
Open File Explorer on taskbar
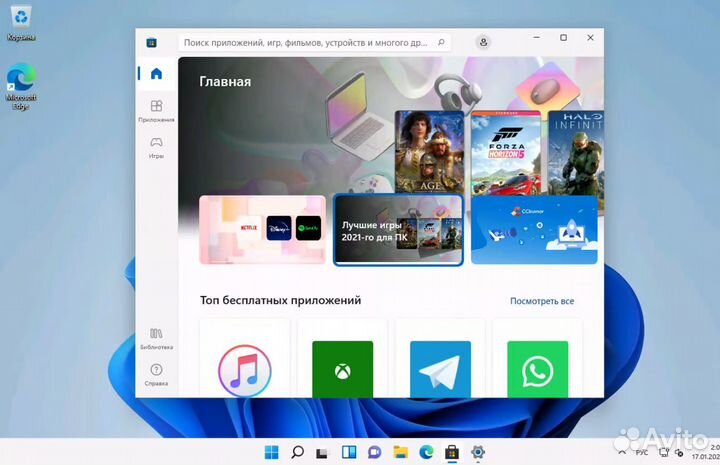[401, 452]
